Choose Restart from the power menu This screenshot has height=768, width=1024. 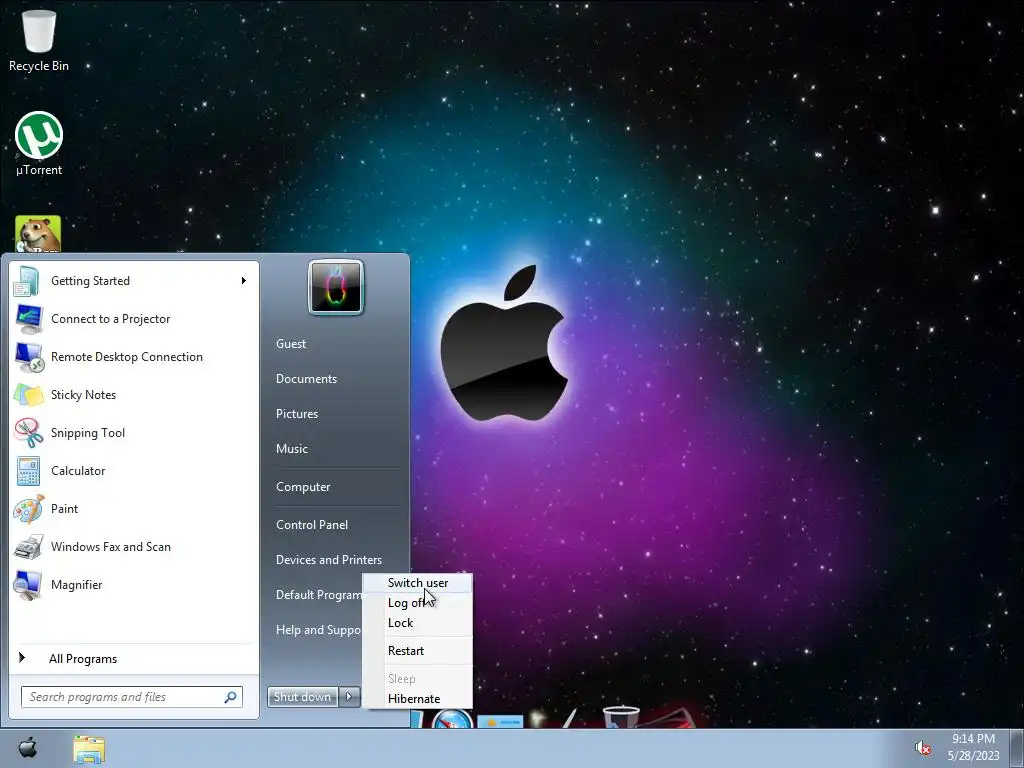[418, 651]
